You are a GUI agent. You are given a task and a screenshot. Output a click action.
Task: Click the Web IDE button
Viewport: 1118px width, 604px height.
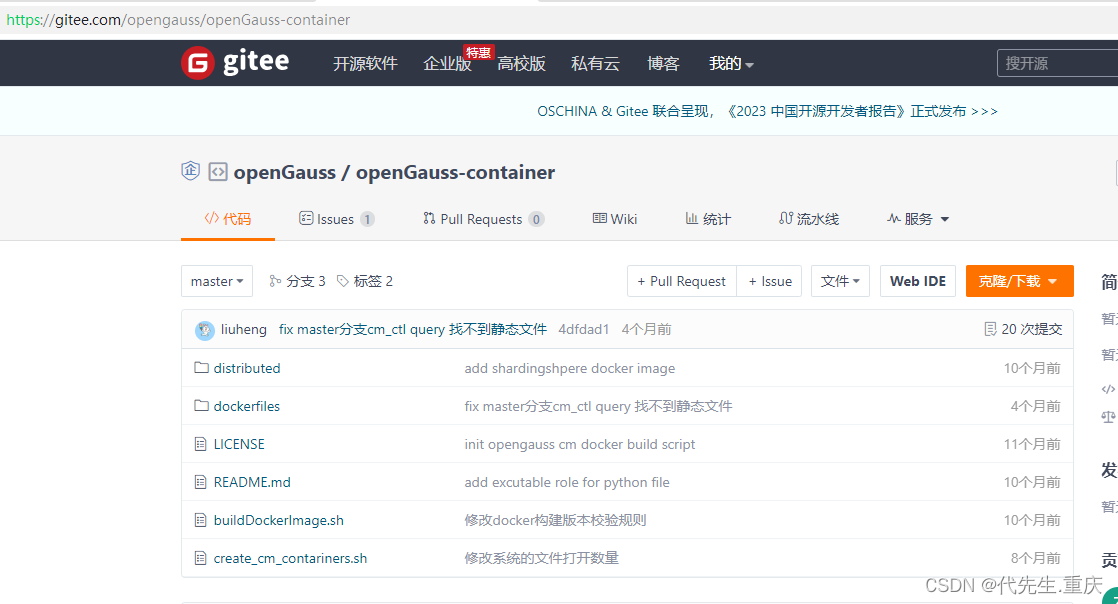click(x=917, y=281)
